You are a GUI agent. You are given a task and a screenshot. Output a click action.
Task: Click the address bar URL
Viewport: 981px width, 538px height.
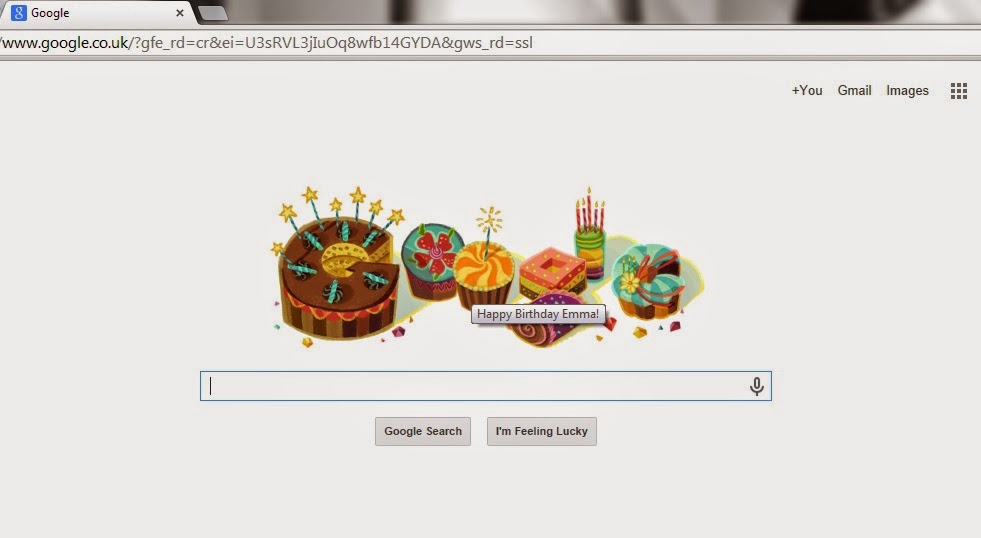coord(267,43)
